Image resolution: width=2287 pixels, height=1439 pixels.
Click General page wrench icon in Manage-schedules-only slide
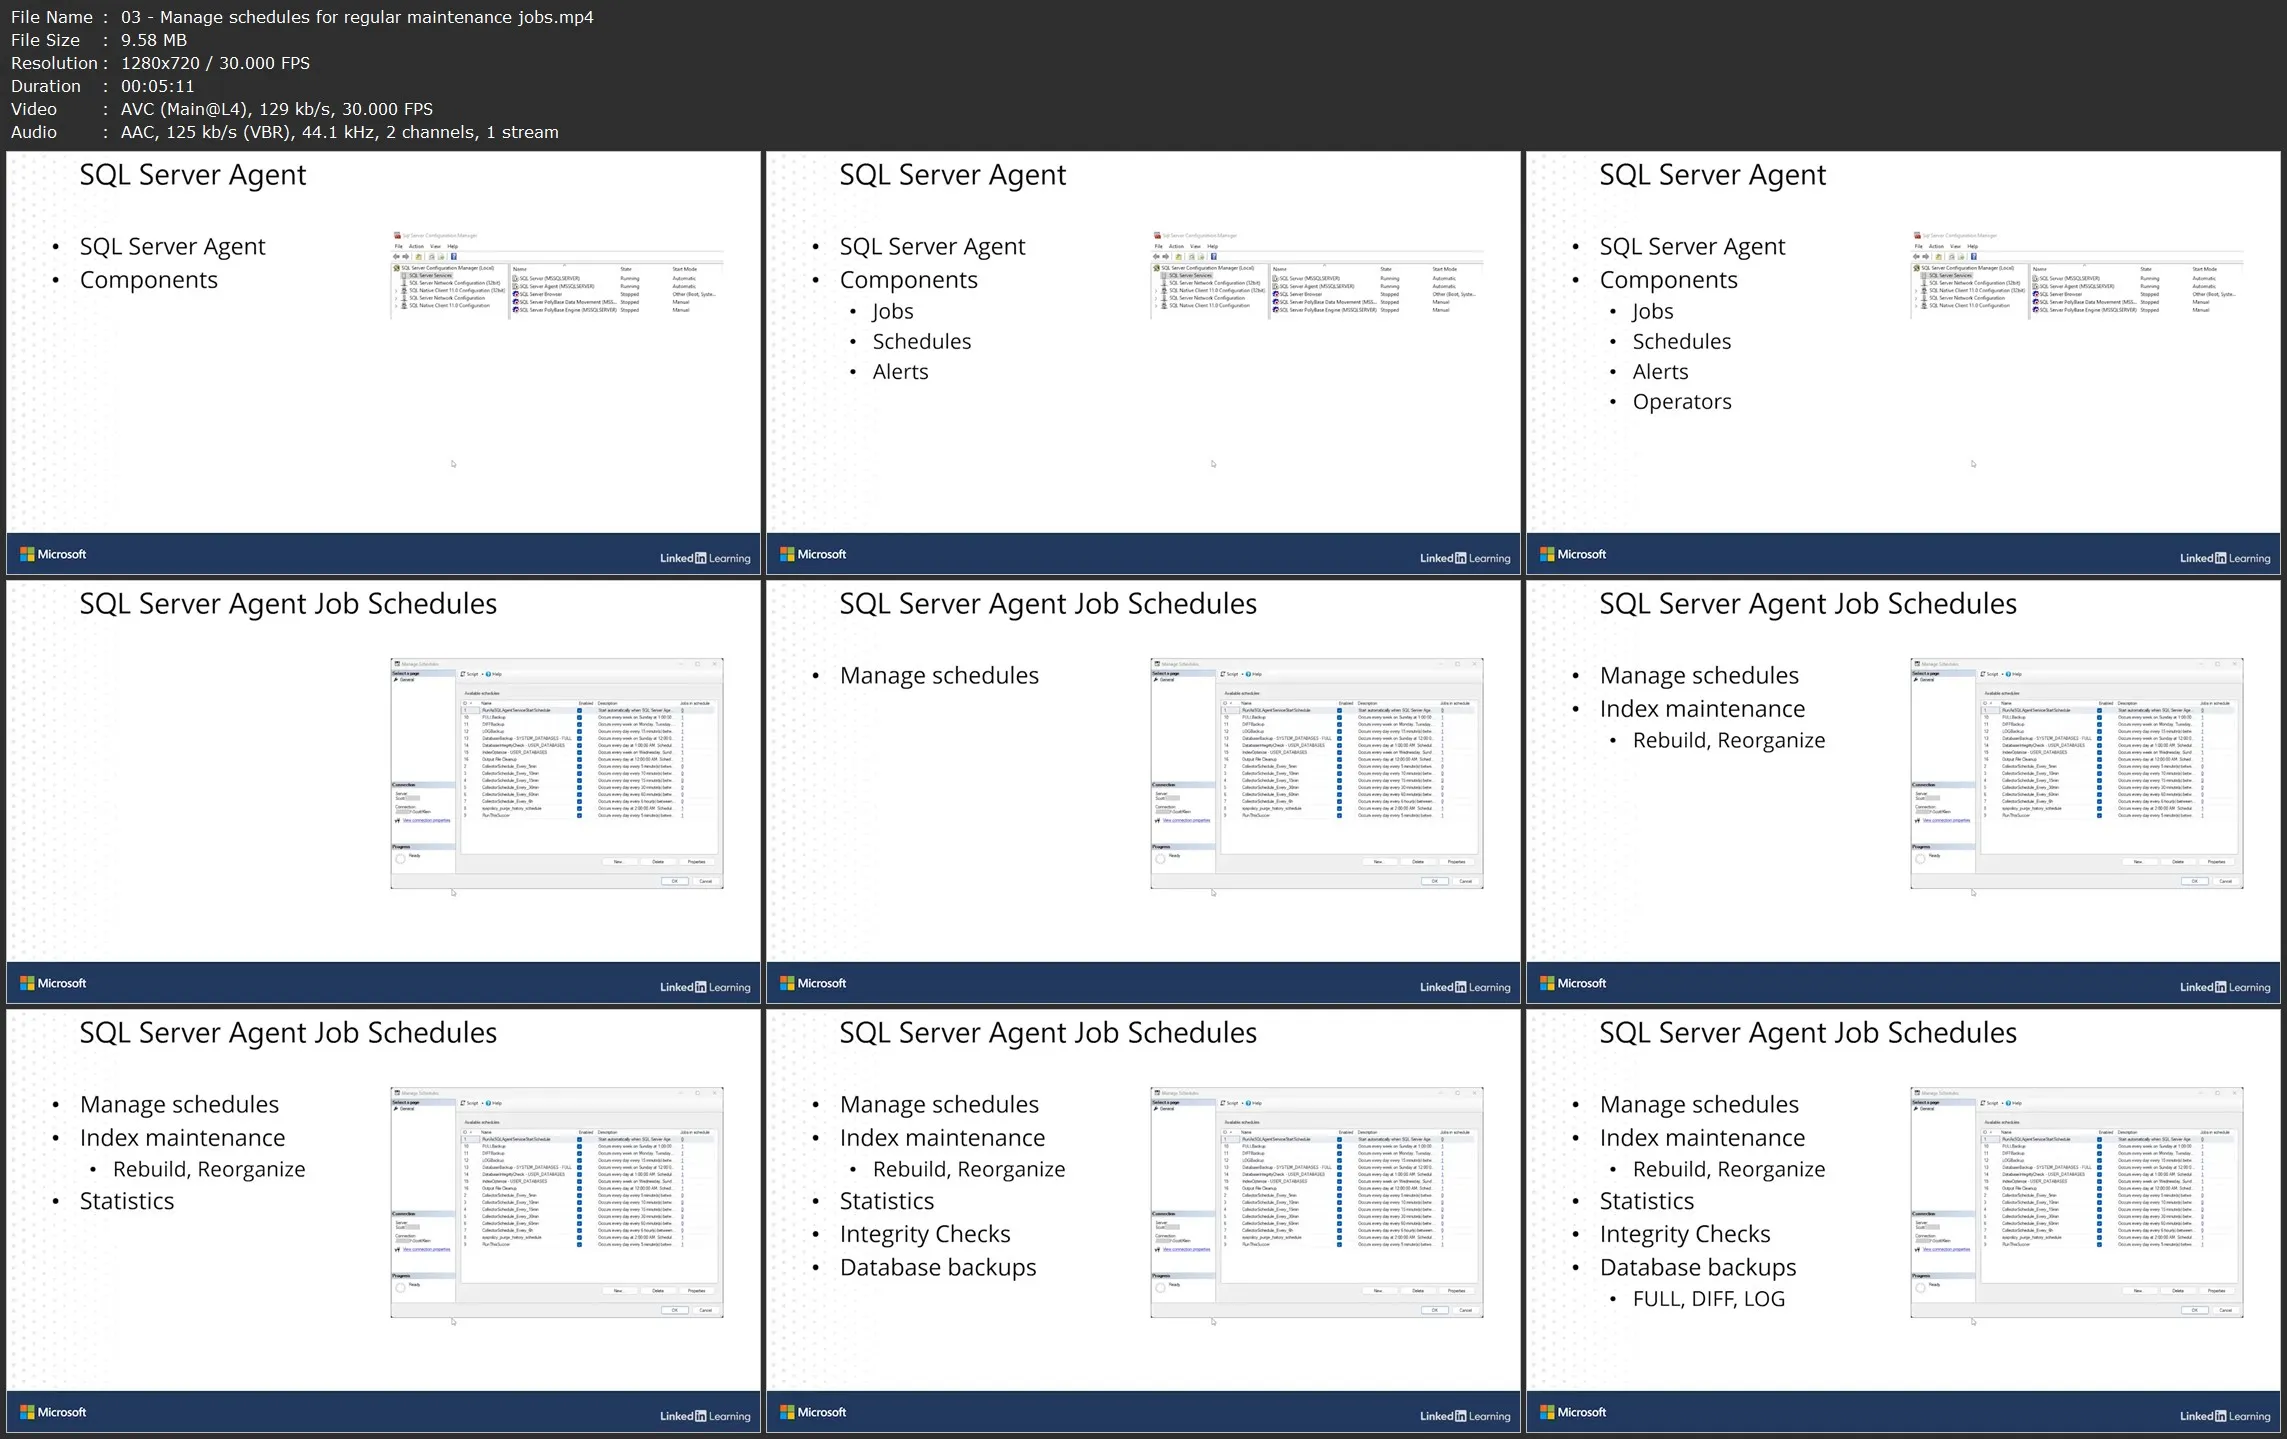(x=1156, y=680)
